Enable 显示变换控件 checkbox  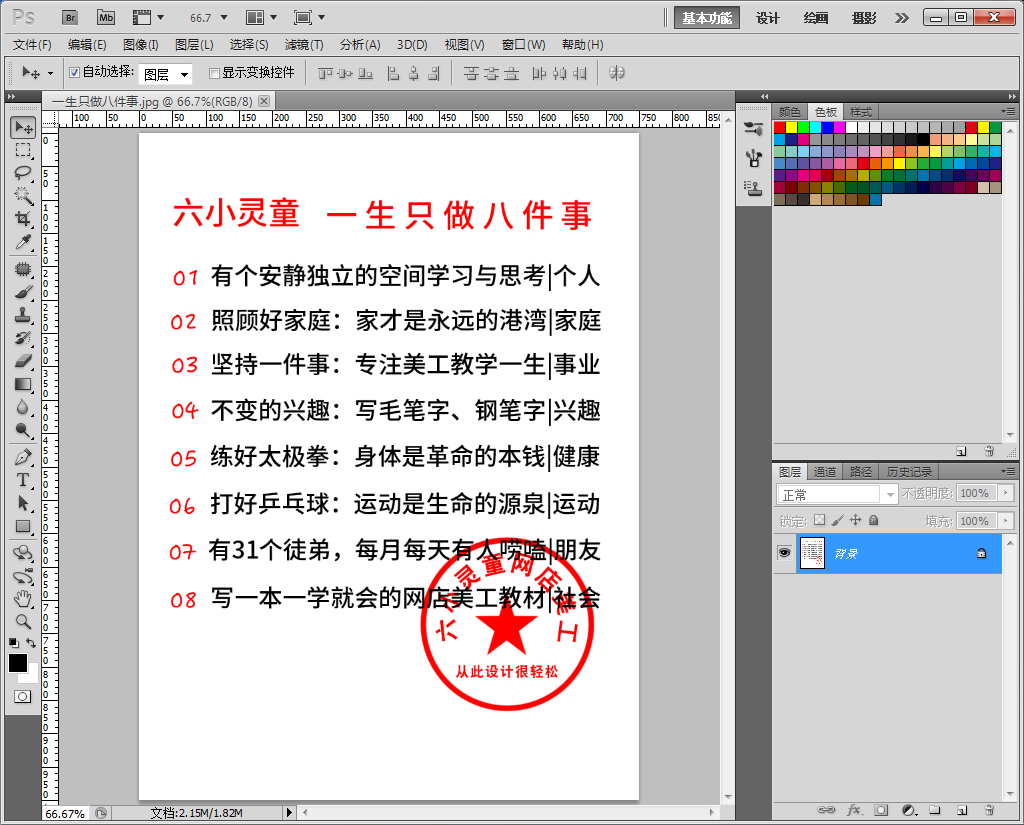[x=214, y=73]
